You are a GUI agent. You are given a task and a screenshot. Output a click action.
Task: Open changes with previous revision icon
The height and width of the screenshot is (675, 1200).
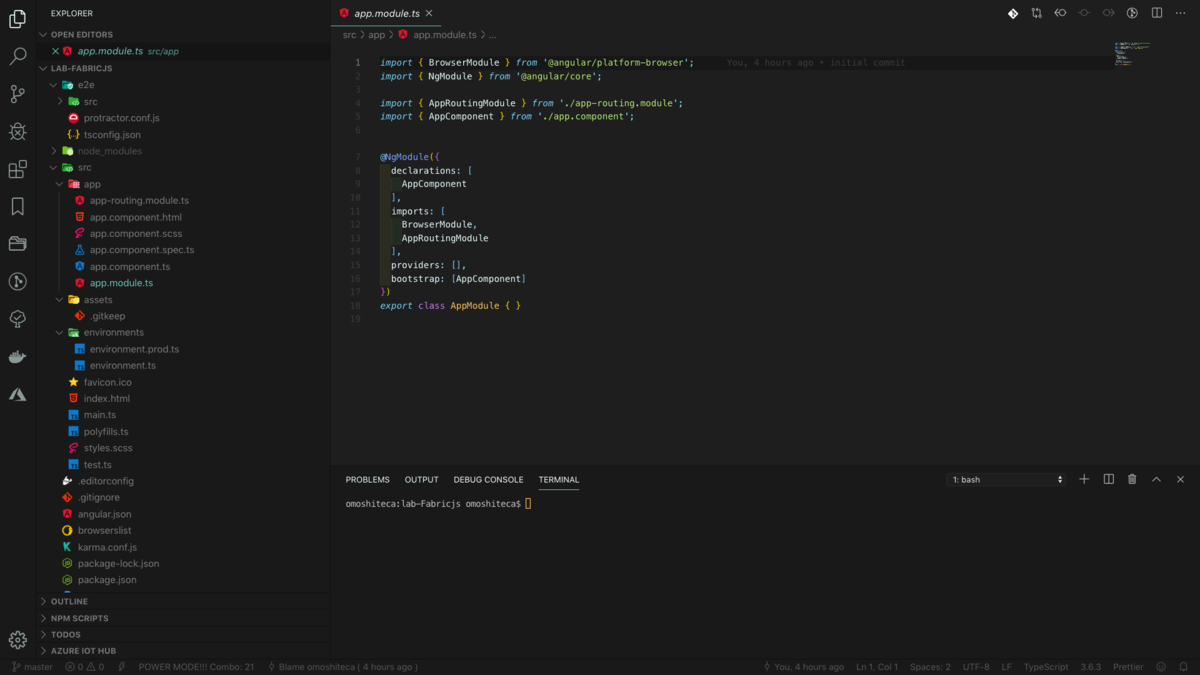point(1061,13)
